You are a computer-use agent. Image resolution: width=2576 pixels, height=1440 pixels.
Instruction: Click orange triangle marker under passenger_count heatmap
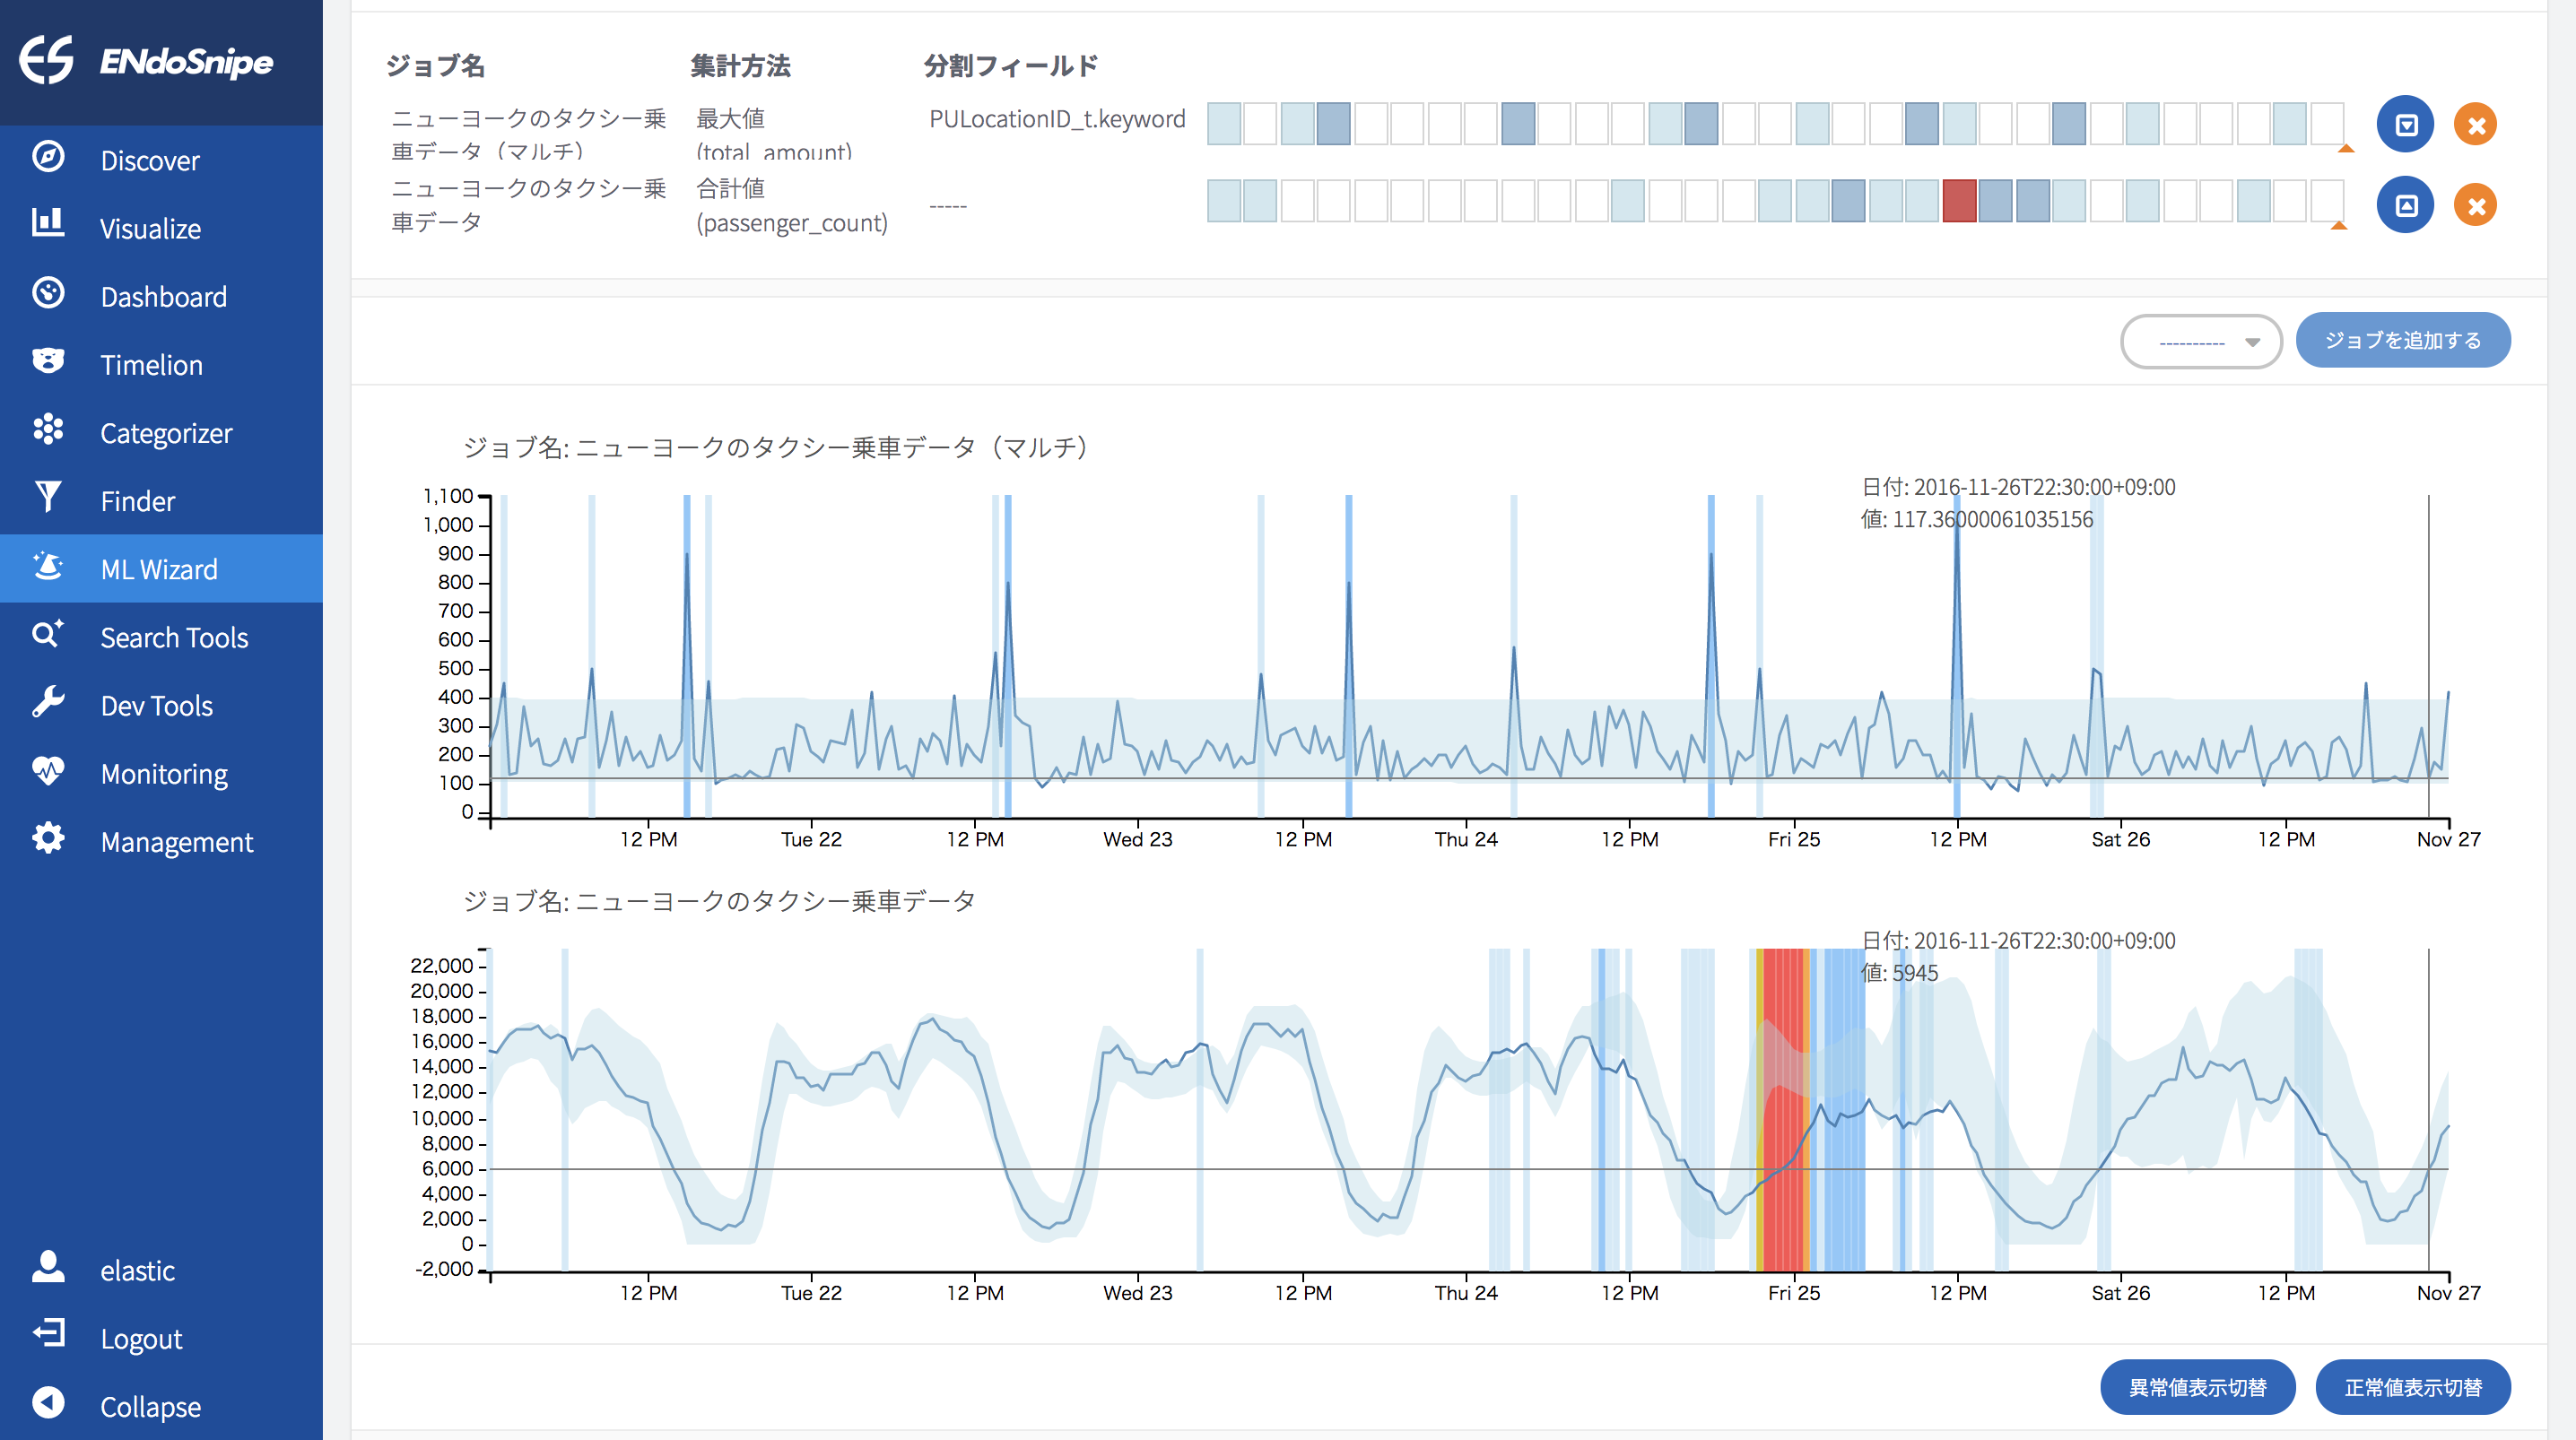coord(2339,226)
